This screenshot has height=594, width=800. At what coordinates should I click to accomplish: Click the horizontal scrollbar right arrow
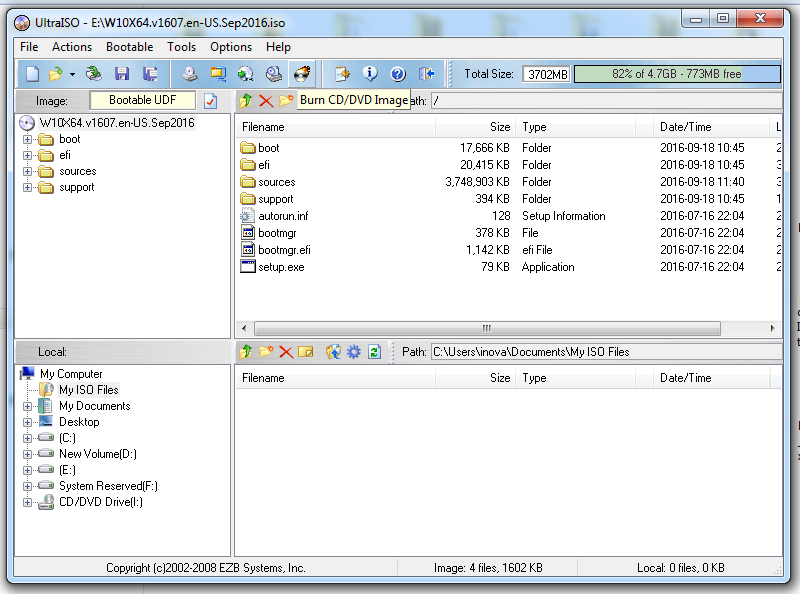[x=772, y=328]
